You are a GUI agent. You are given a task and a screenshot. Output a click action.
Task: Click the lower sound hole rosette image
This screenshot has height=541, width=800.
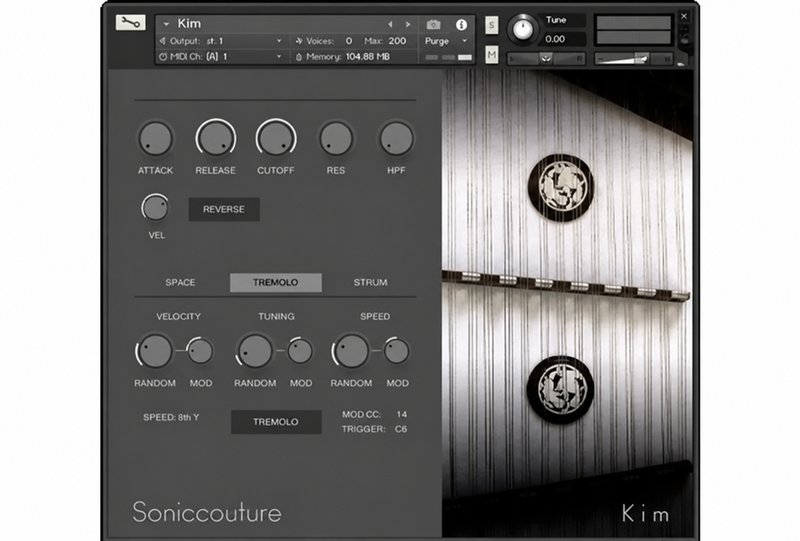tap(560, 389)
